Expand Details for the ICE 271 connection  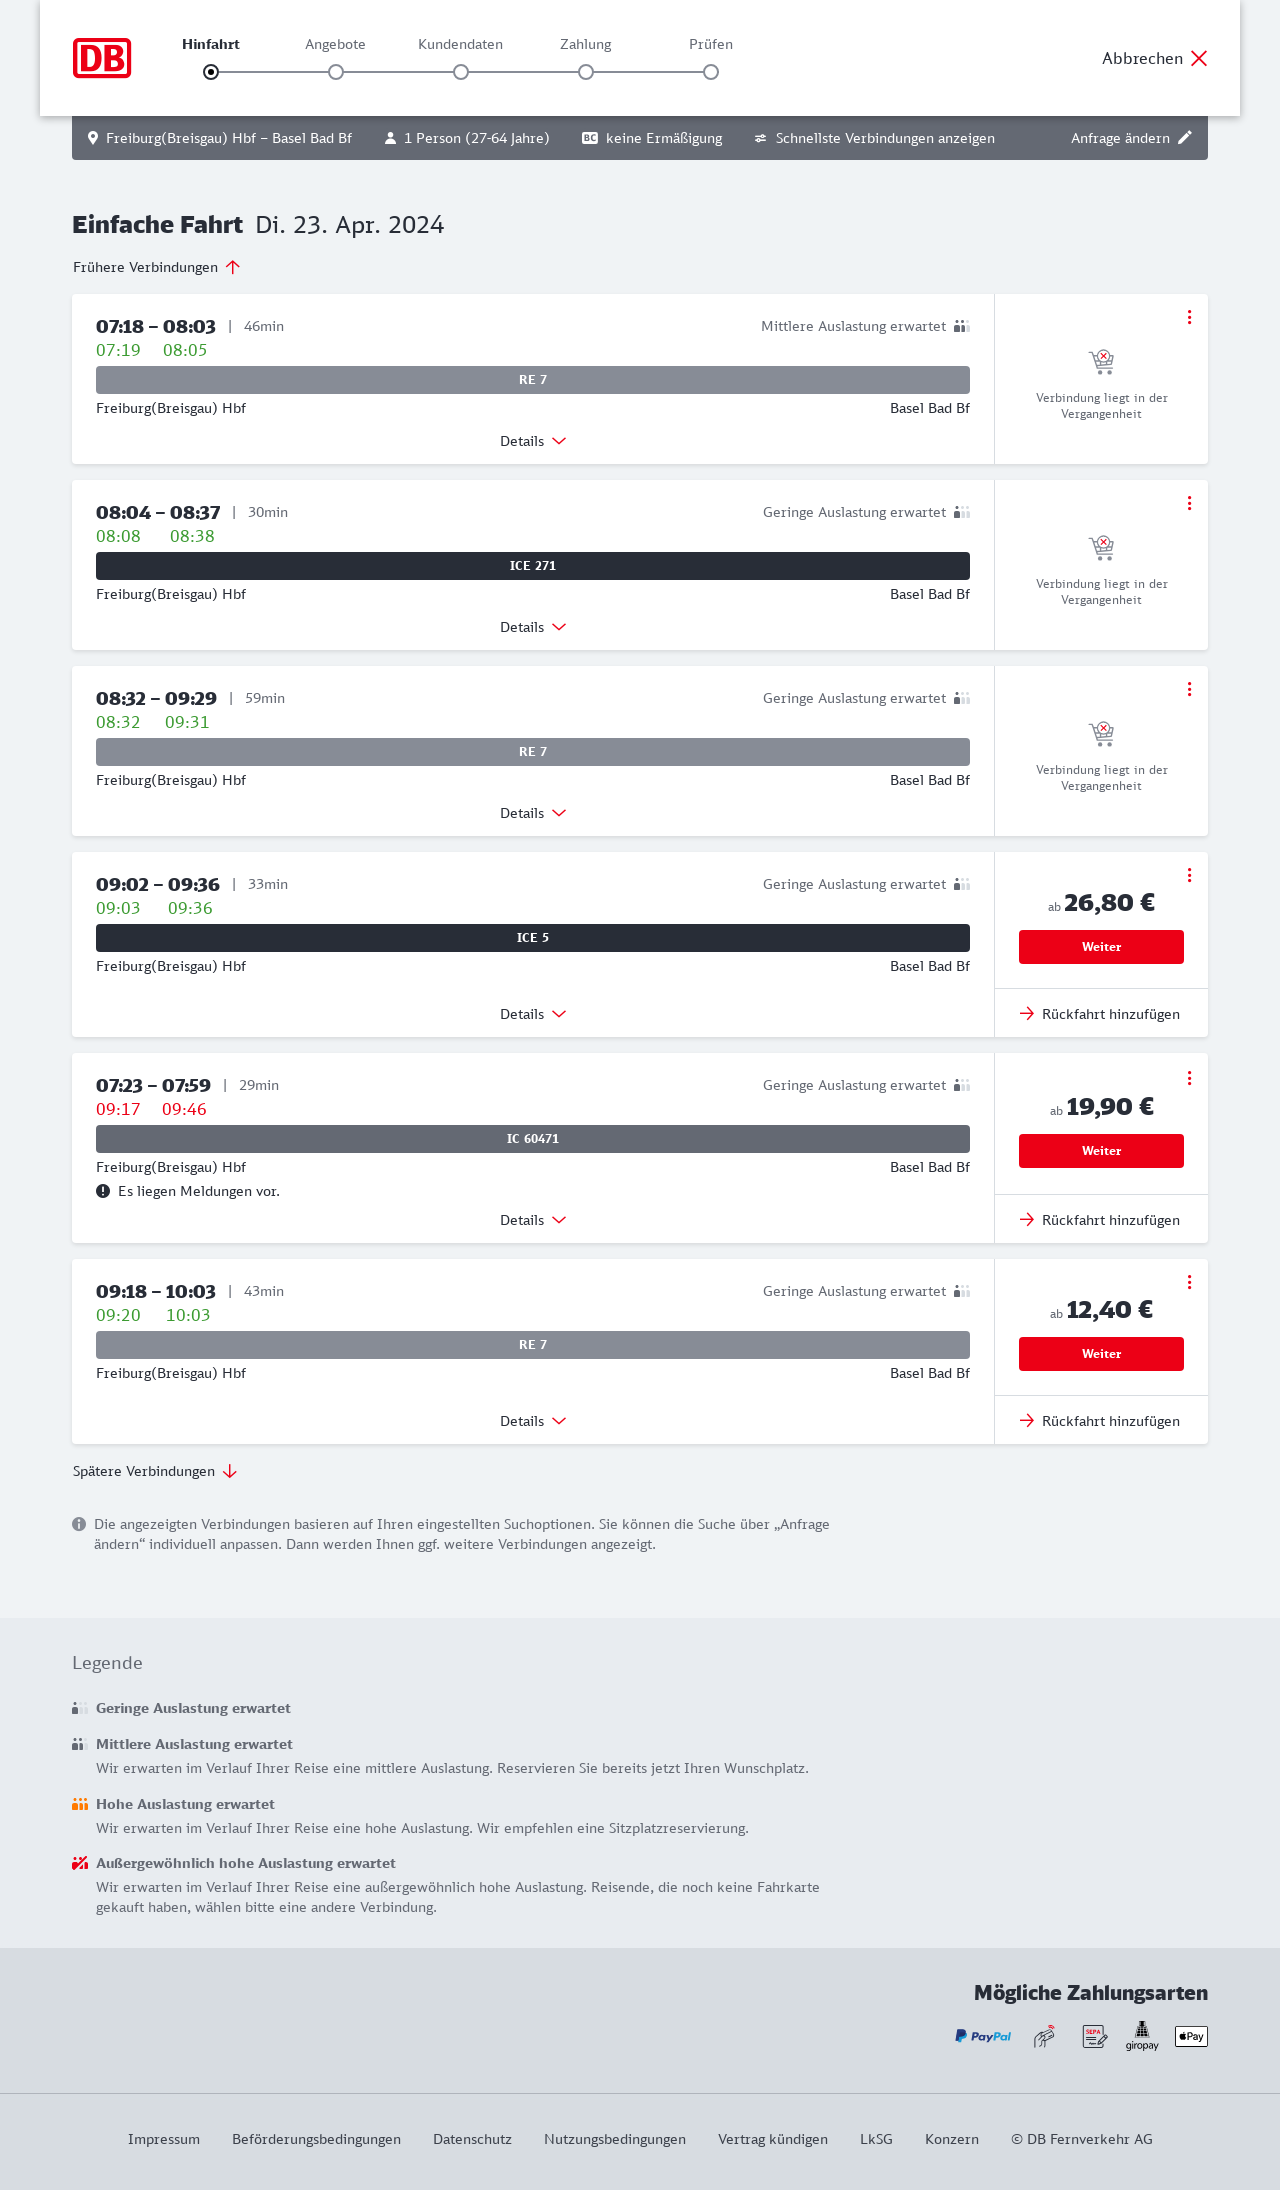533,627
